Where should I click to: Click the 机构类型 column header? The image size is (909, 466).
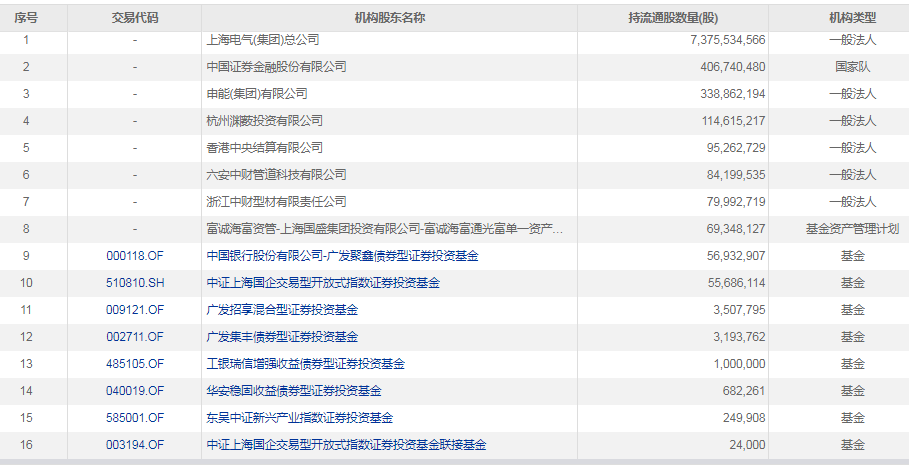click(852, 18)
